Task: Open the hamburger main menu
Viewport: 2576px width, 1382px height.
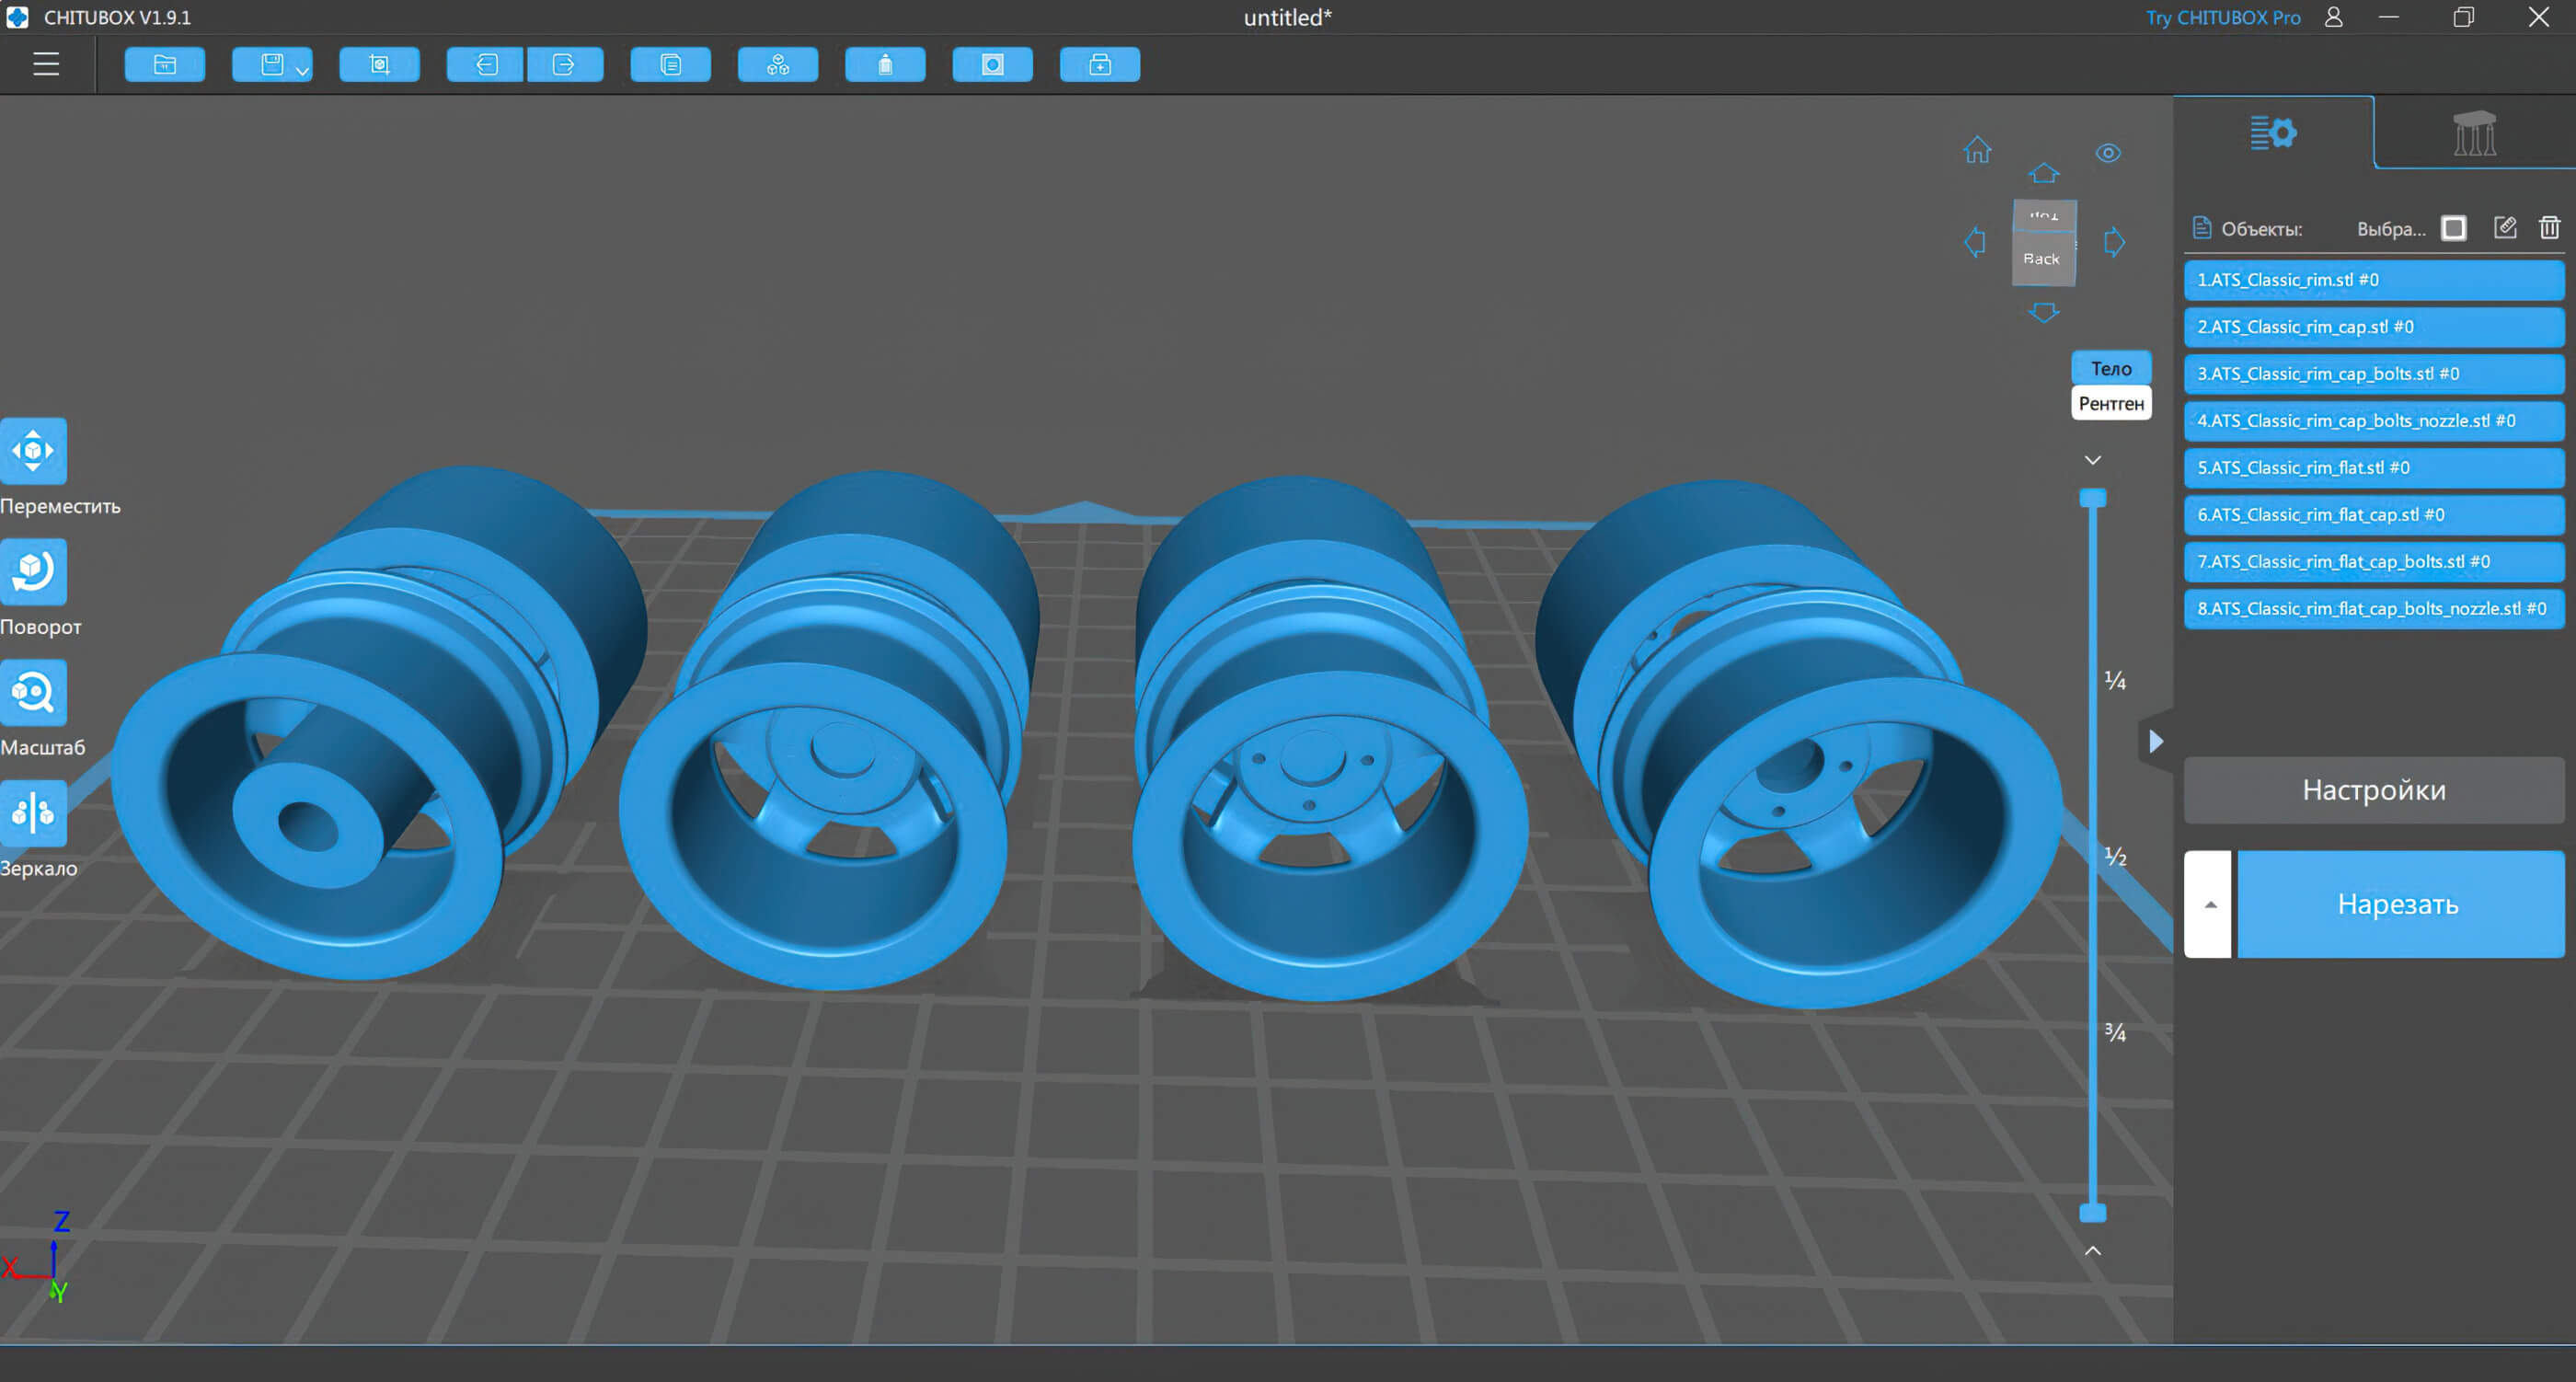Action: click(x=46, y=65)
